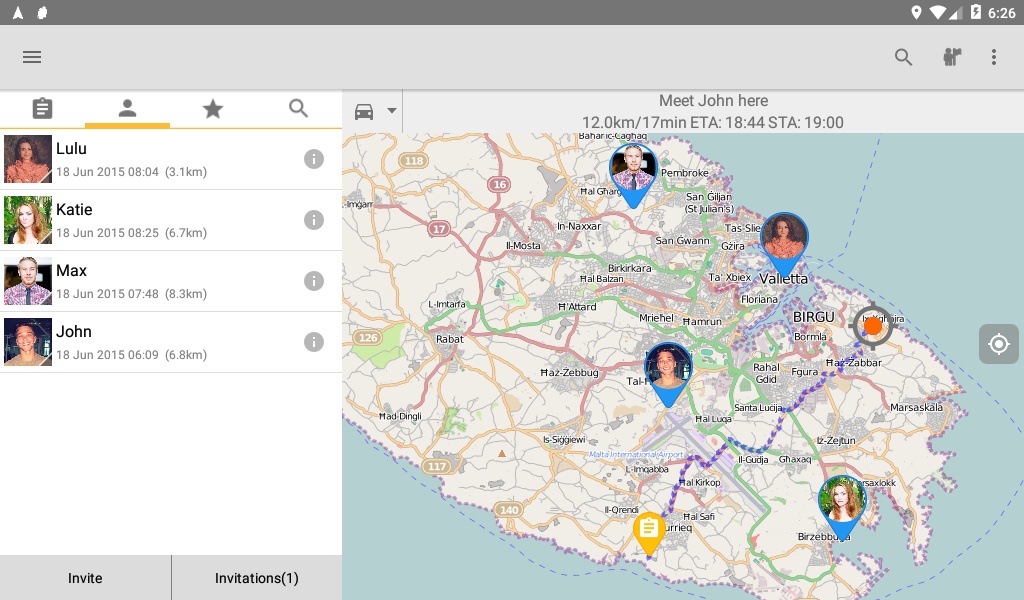
Task: Switch to the clipboard tasks tab
Action: (x=42, y=108)
